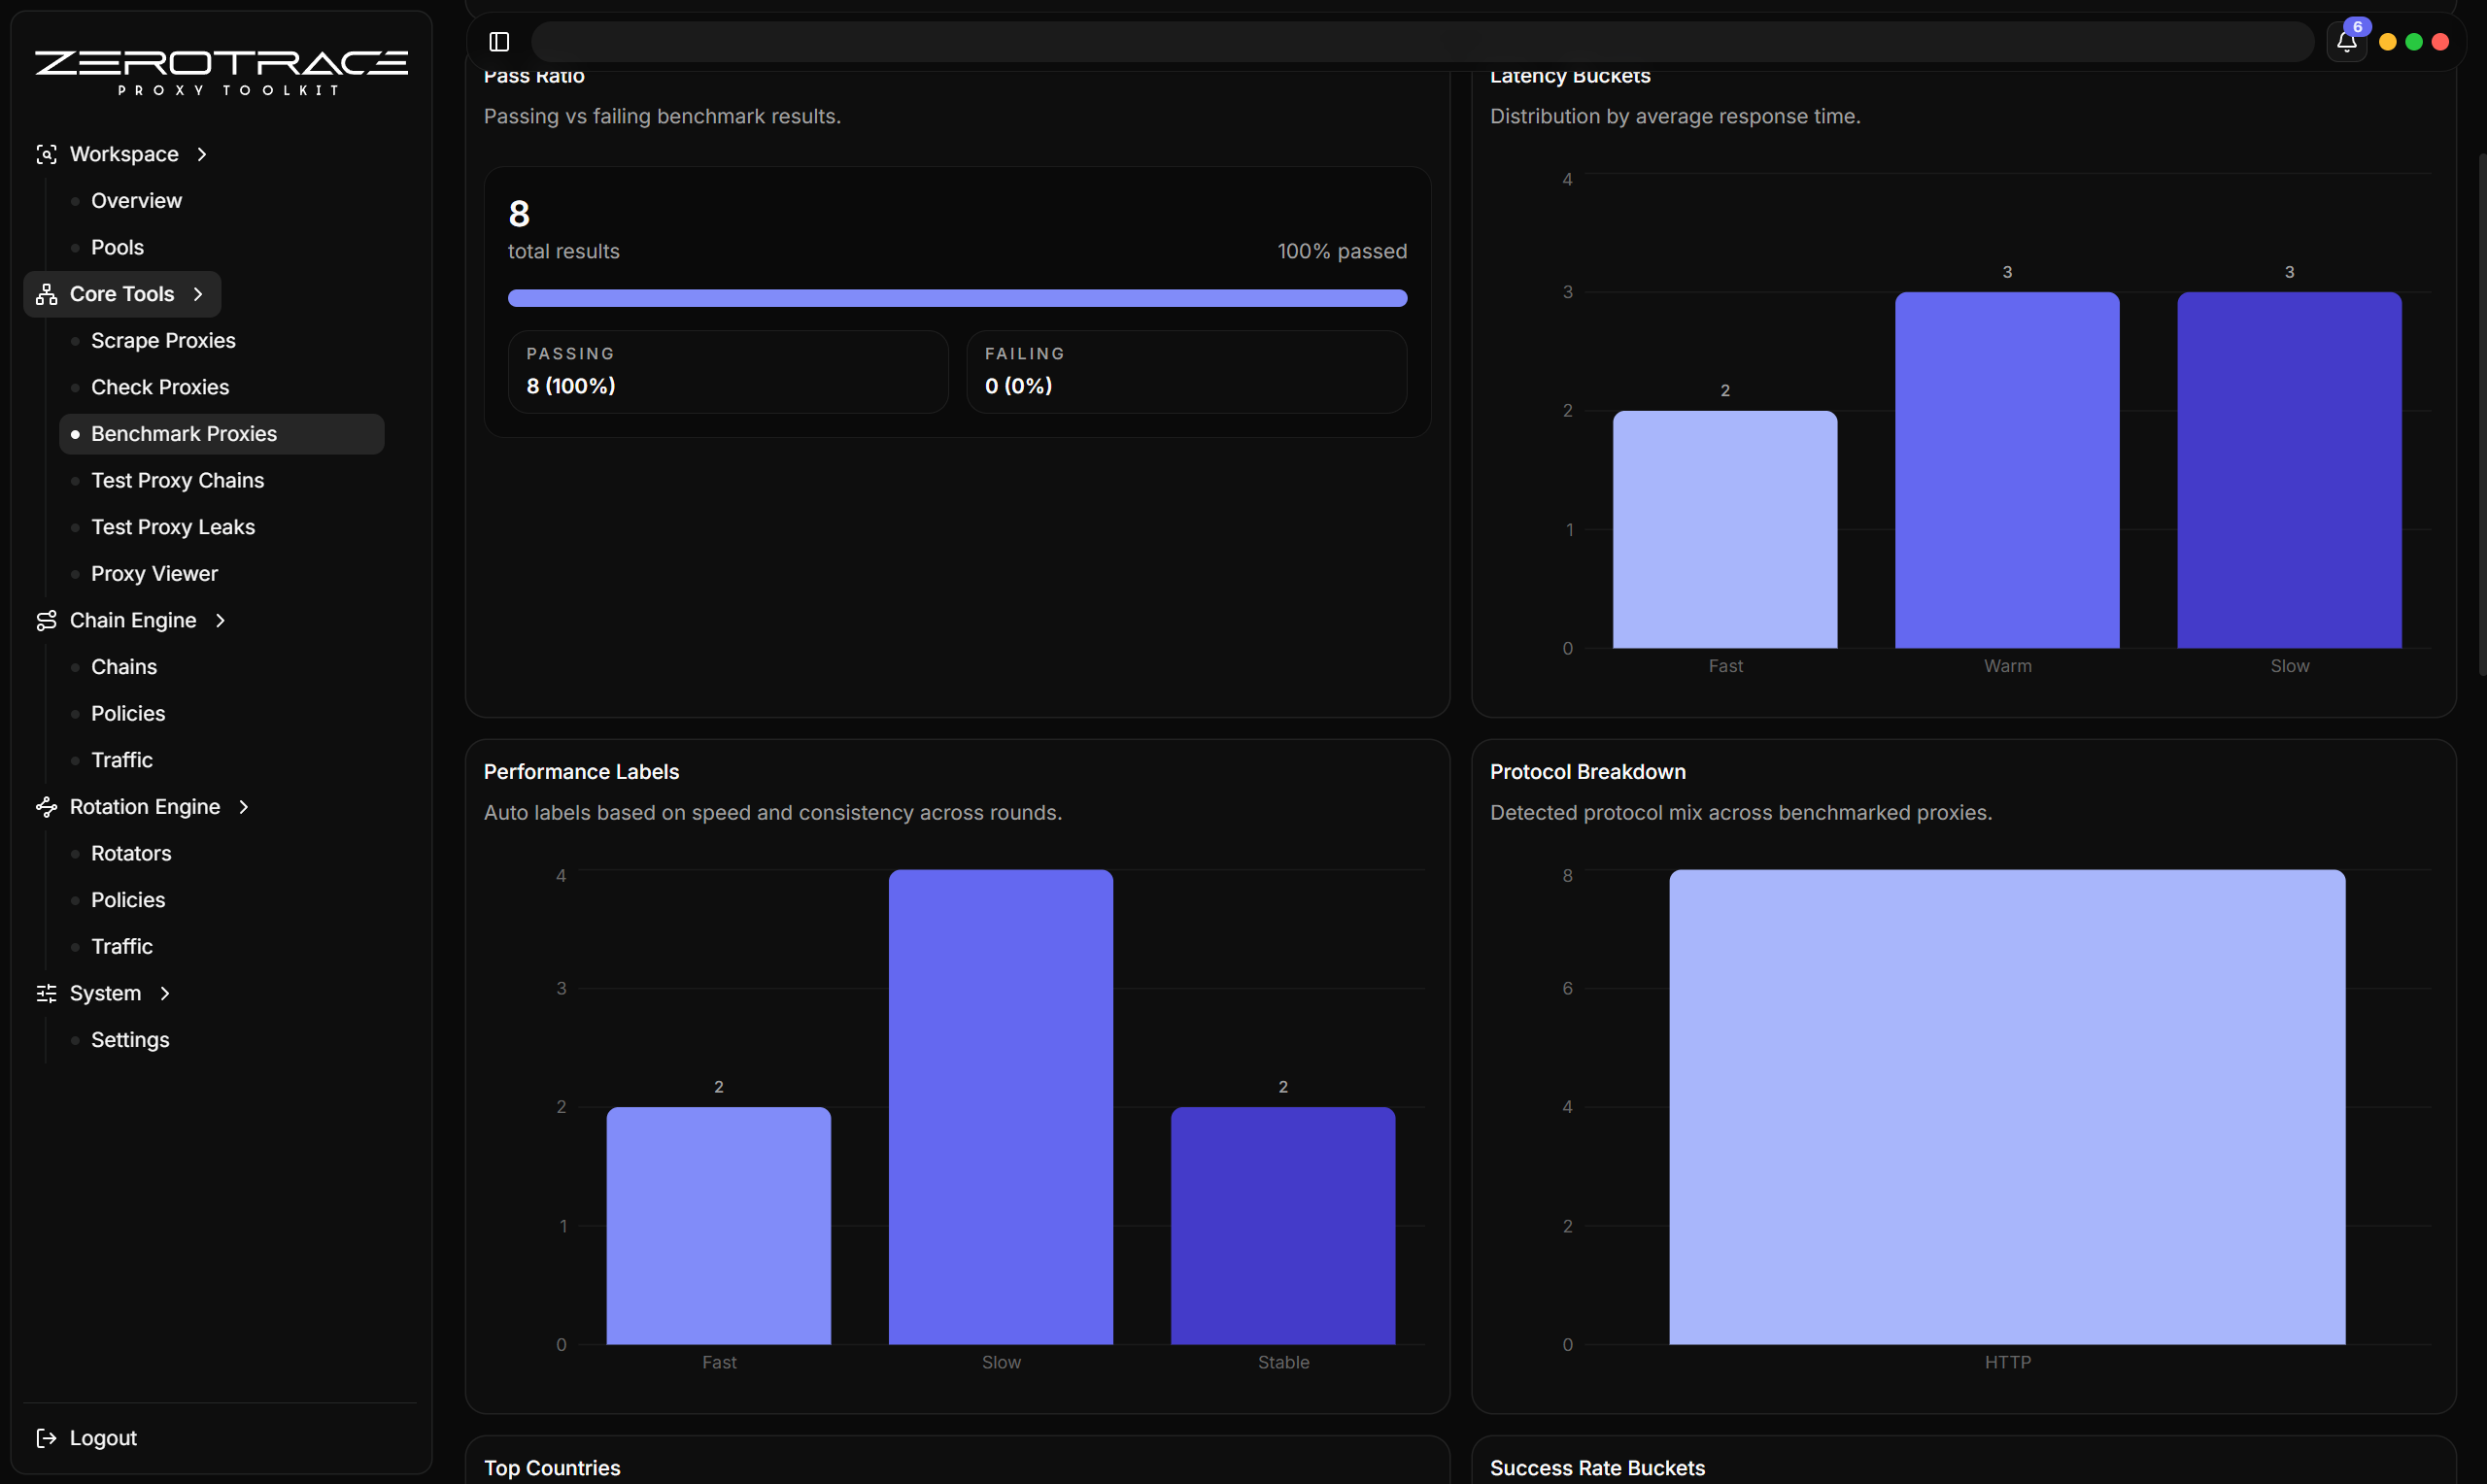Select the Core Tools nodes icon

coord(46,293)
